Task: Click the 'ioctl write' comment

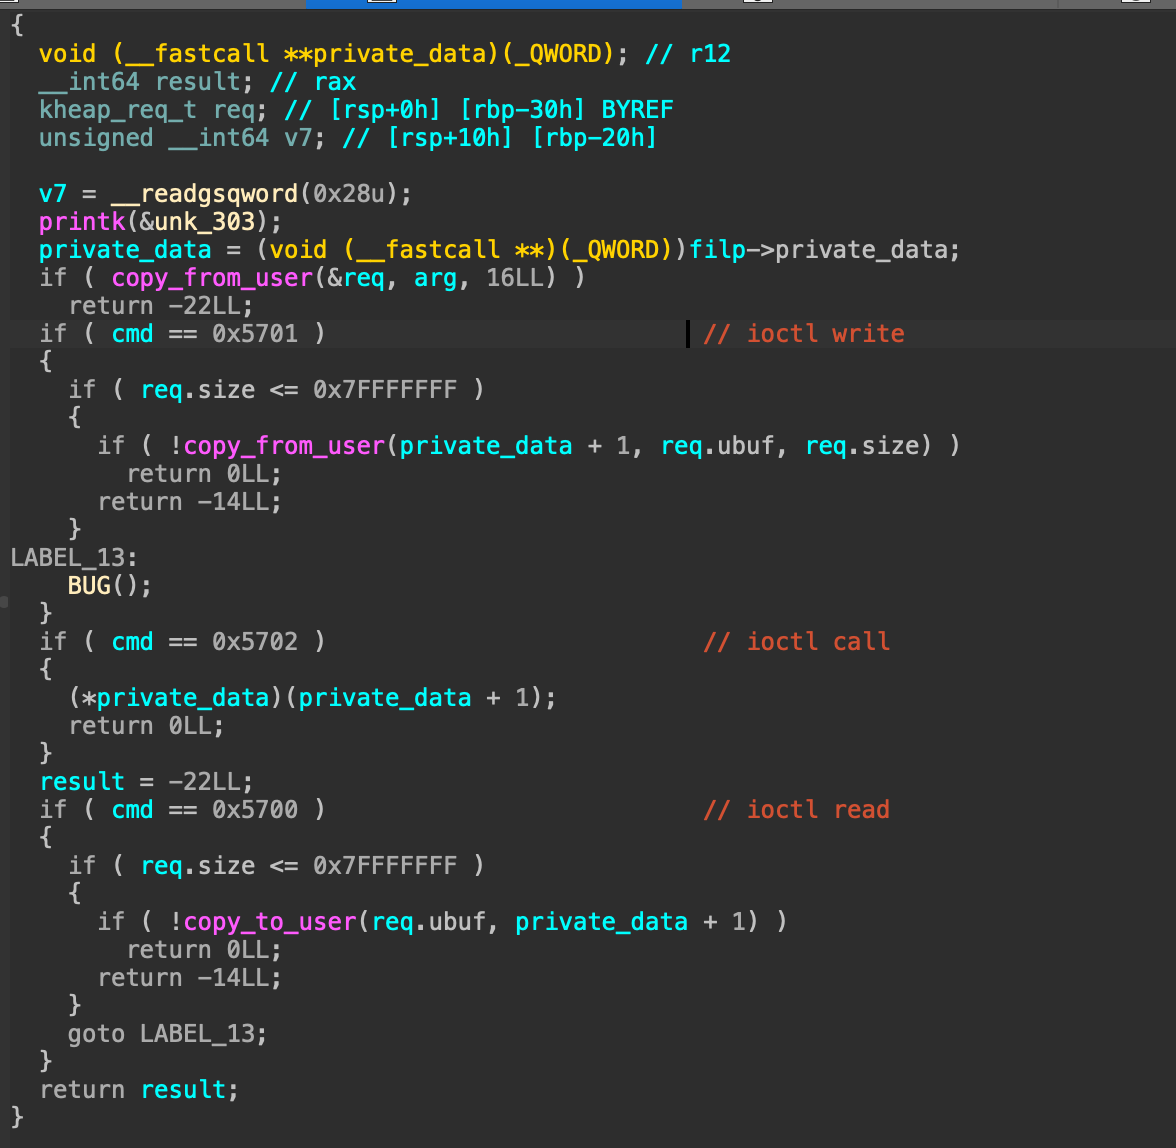Action: click(804, 334)
